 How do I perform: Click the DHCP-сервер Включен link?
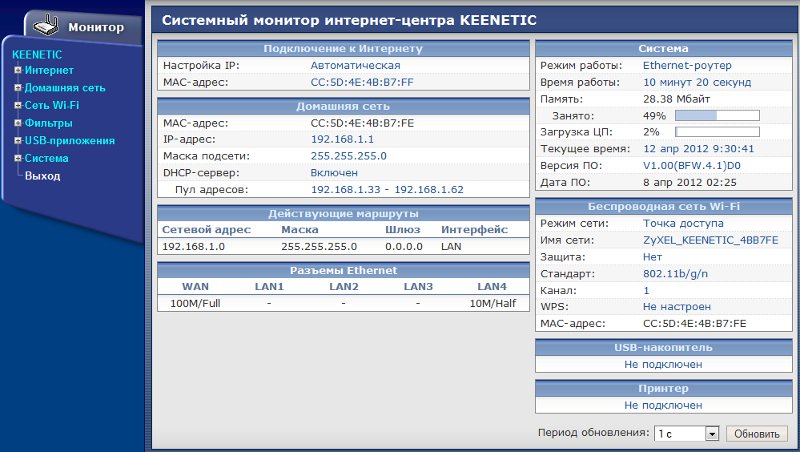(x=334, y=173)
